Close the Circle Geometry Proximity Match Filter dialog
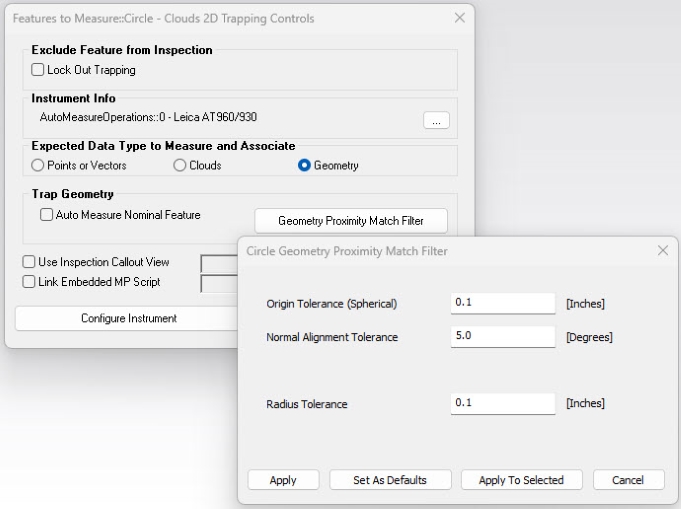This screenshot has width=681, height=509. [662, 251]
